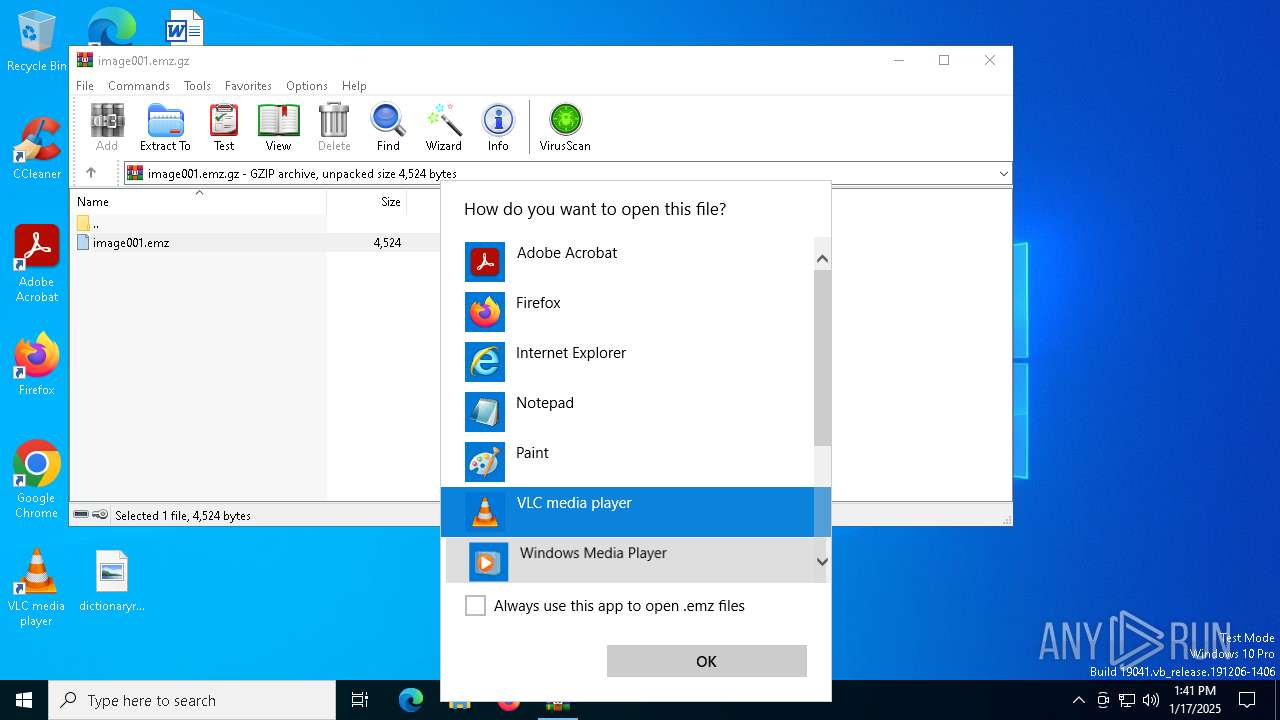Choose Firefox in the app list
This screenshot has width=1280, height=720.
[x=628, y=312]
